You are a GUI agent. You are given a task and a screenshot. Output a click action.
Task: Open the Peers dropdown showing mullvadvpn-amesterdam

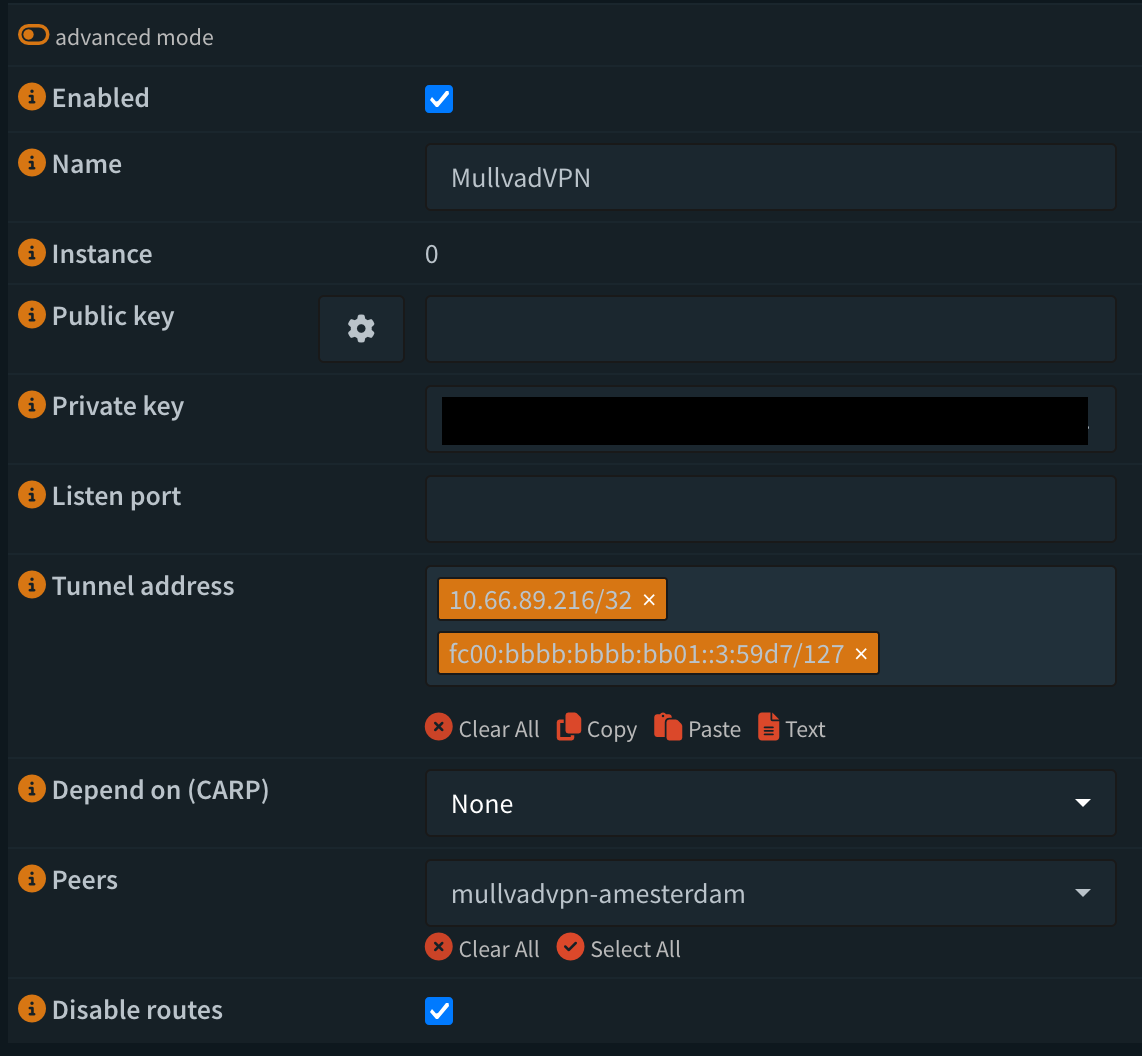click(771, 894)
